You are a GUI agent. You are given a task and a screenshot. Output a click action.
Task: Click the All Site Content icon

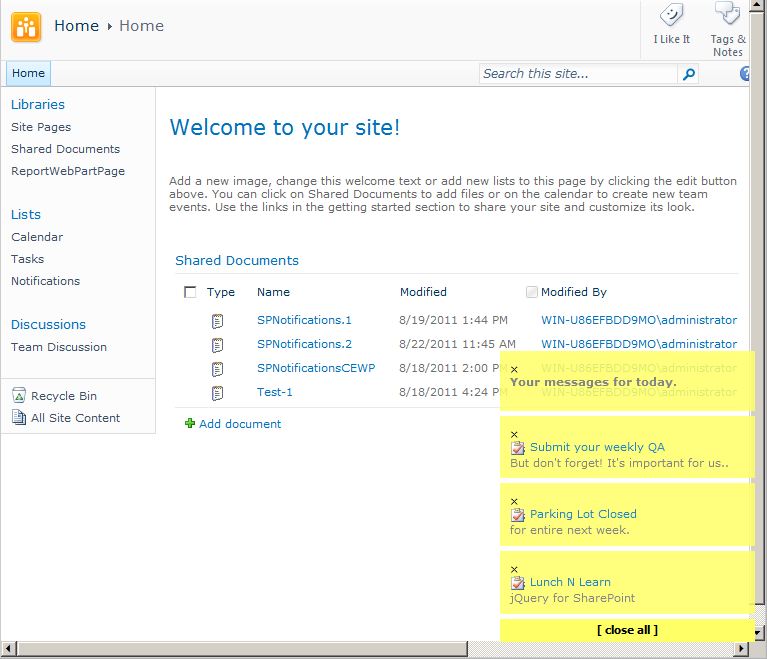point(19,418)
